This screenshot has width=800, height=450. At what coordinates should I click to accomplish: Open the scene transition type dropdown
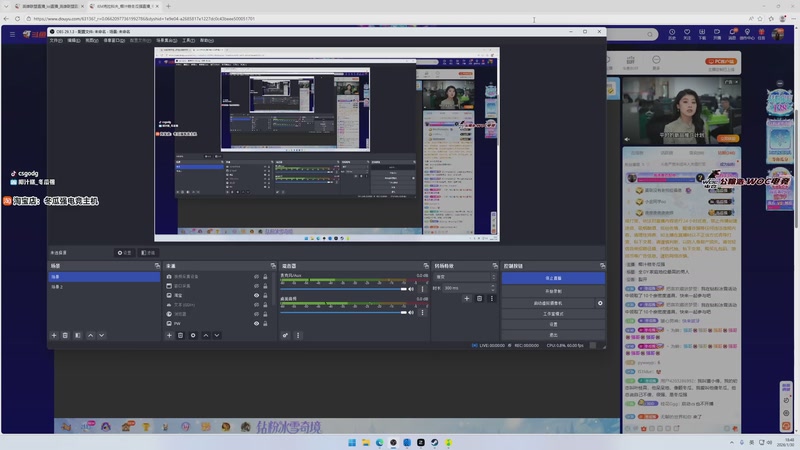(x=465, y=277)
